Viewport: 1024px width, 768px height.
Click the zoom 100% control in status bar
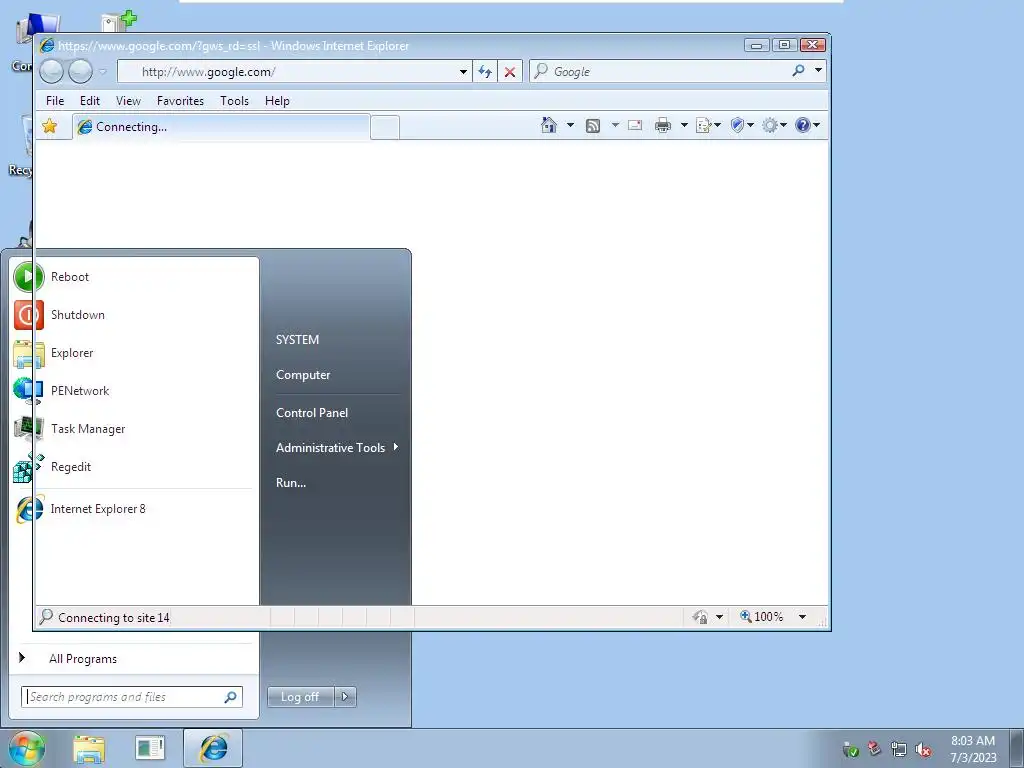coord(761,616)
